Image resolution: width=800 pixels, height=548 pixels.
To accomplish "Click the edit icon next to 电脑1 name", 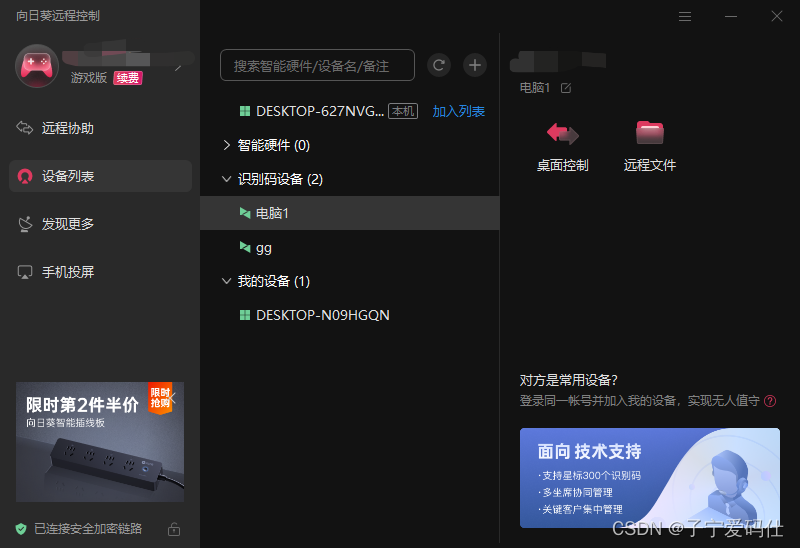I will (x=565, y=88).
